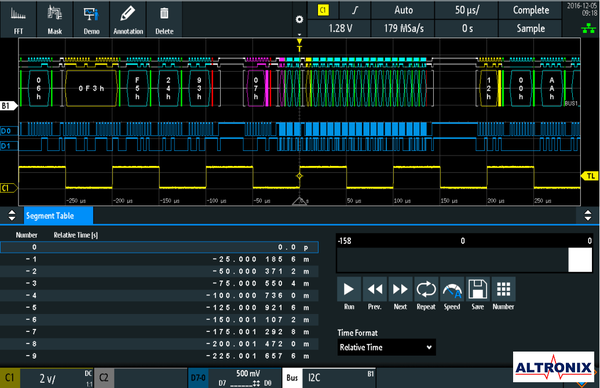Open the settings gear in toolbar
600x388 pixels.
tap(299, 20)
